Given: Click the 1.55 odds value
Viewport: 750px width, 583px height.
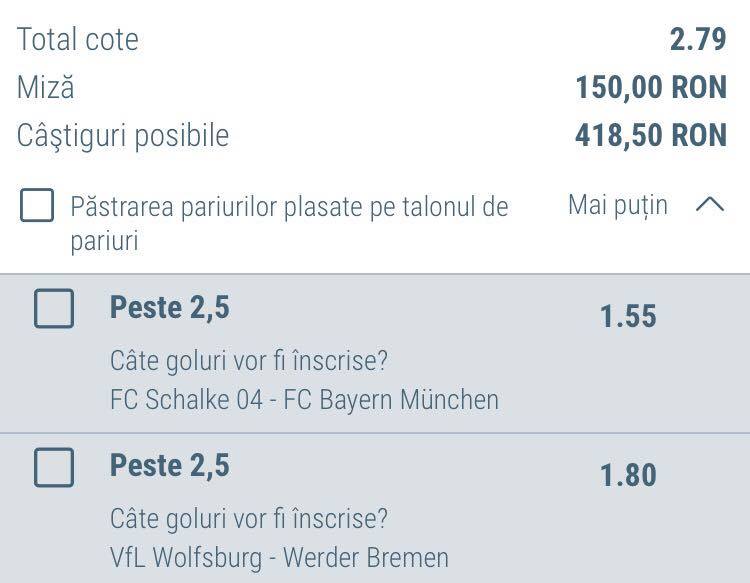Looking at the screenshot, I should pos(628,316).
